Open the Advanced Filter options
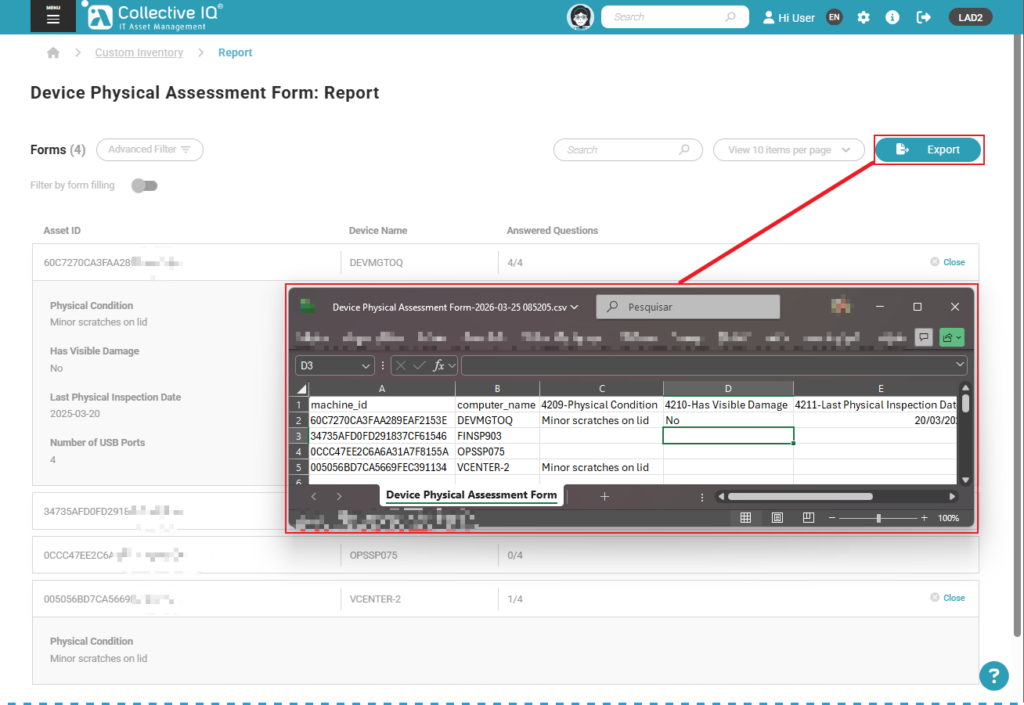 [149, 150]
